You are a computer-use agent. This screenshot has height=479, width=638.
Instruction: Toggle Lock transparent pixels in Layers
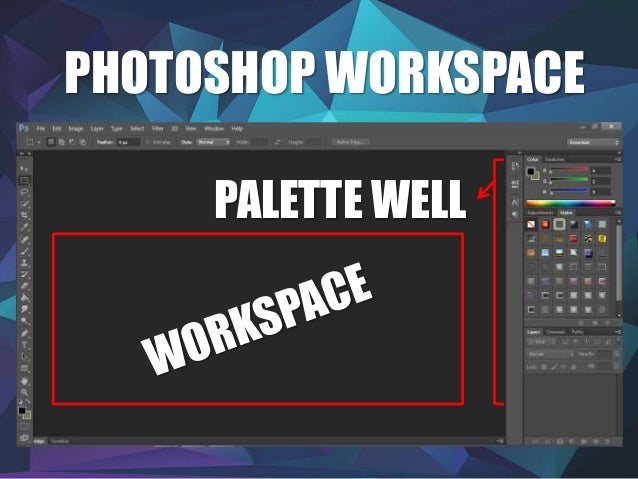point(544,367)
